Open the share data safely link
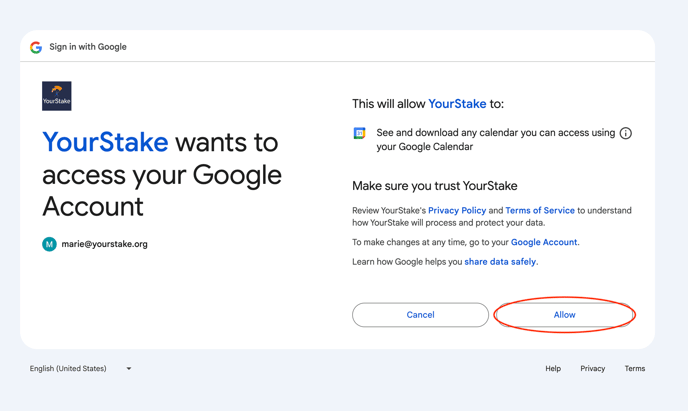The height and width of the screenshot is (411, 688). (x=500, y=262)
